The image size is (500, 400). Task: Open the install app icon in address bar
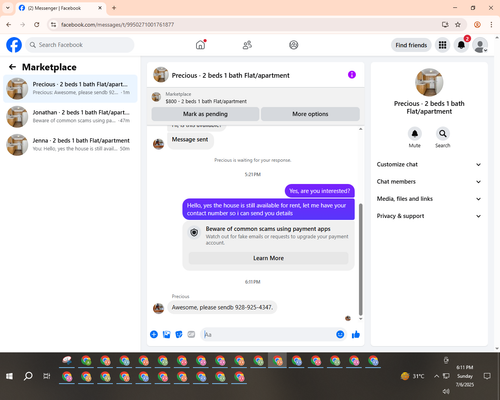click(445, 25)
